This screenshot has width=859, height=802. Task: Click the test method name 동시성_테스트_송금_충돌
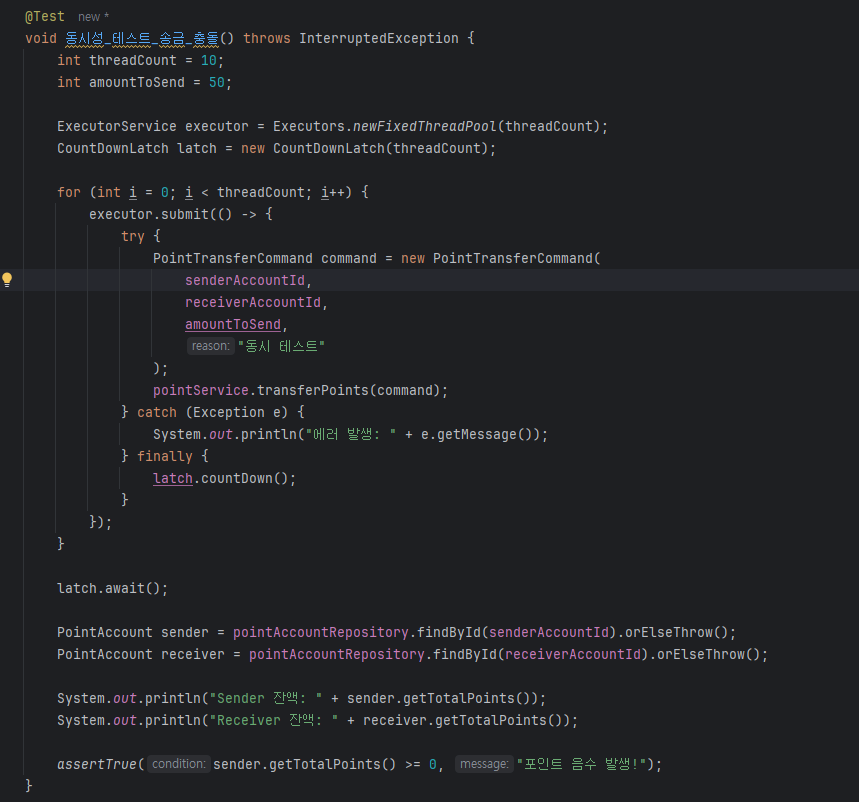pos(142,38)
